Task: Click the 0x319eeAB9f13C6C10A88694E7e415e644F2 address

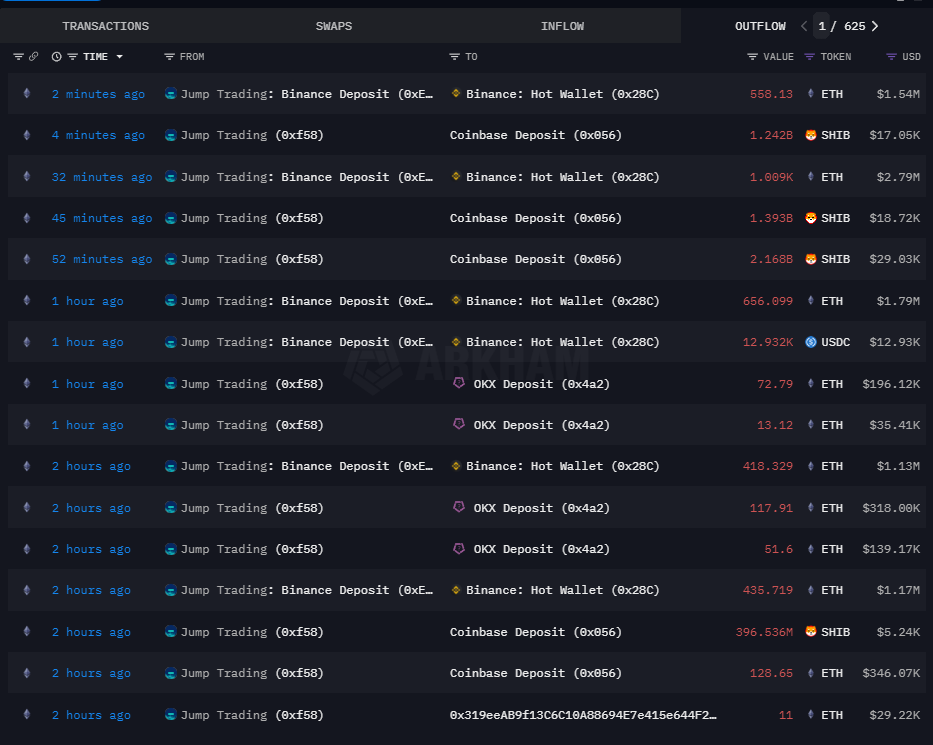Action: (583, 715)
